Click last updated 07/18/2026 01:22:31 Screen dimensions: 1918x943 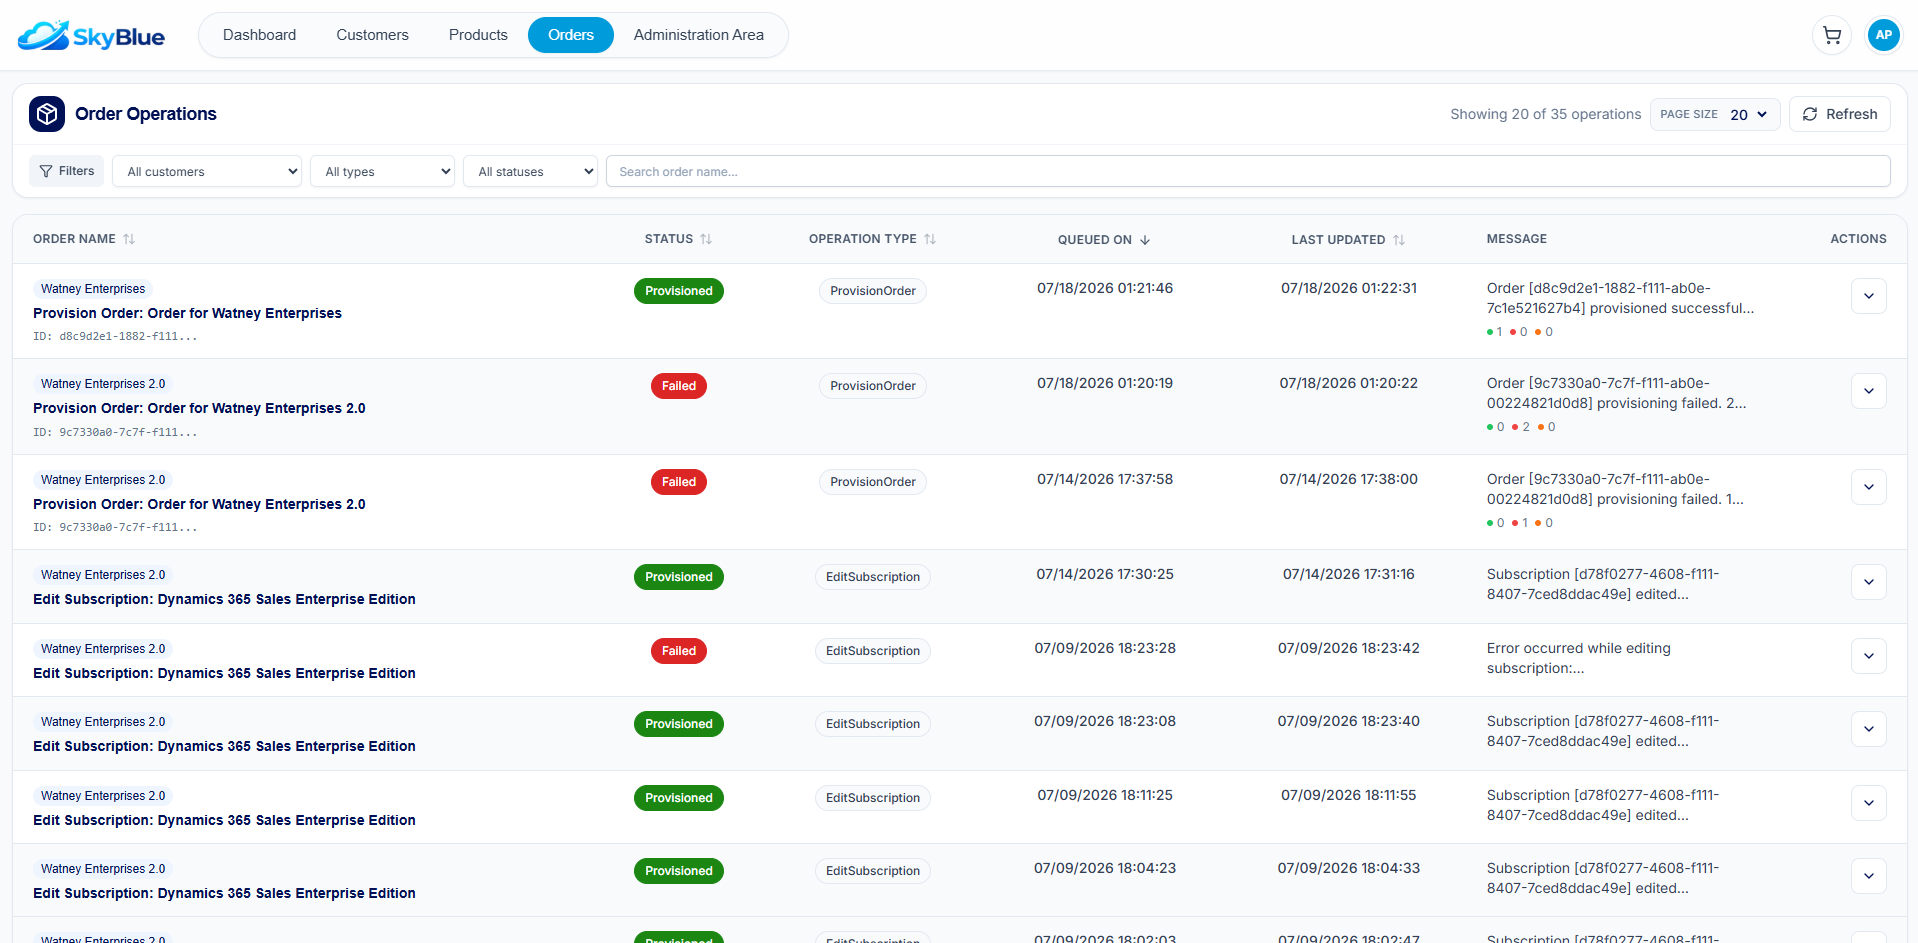coord(1349,288)
